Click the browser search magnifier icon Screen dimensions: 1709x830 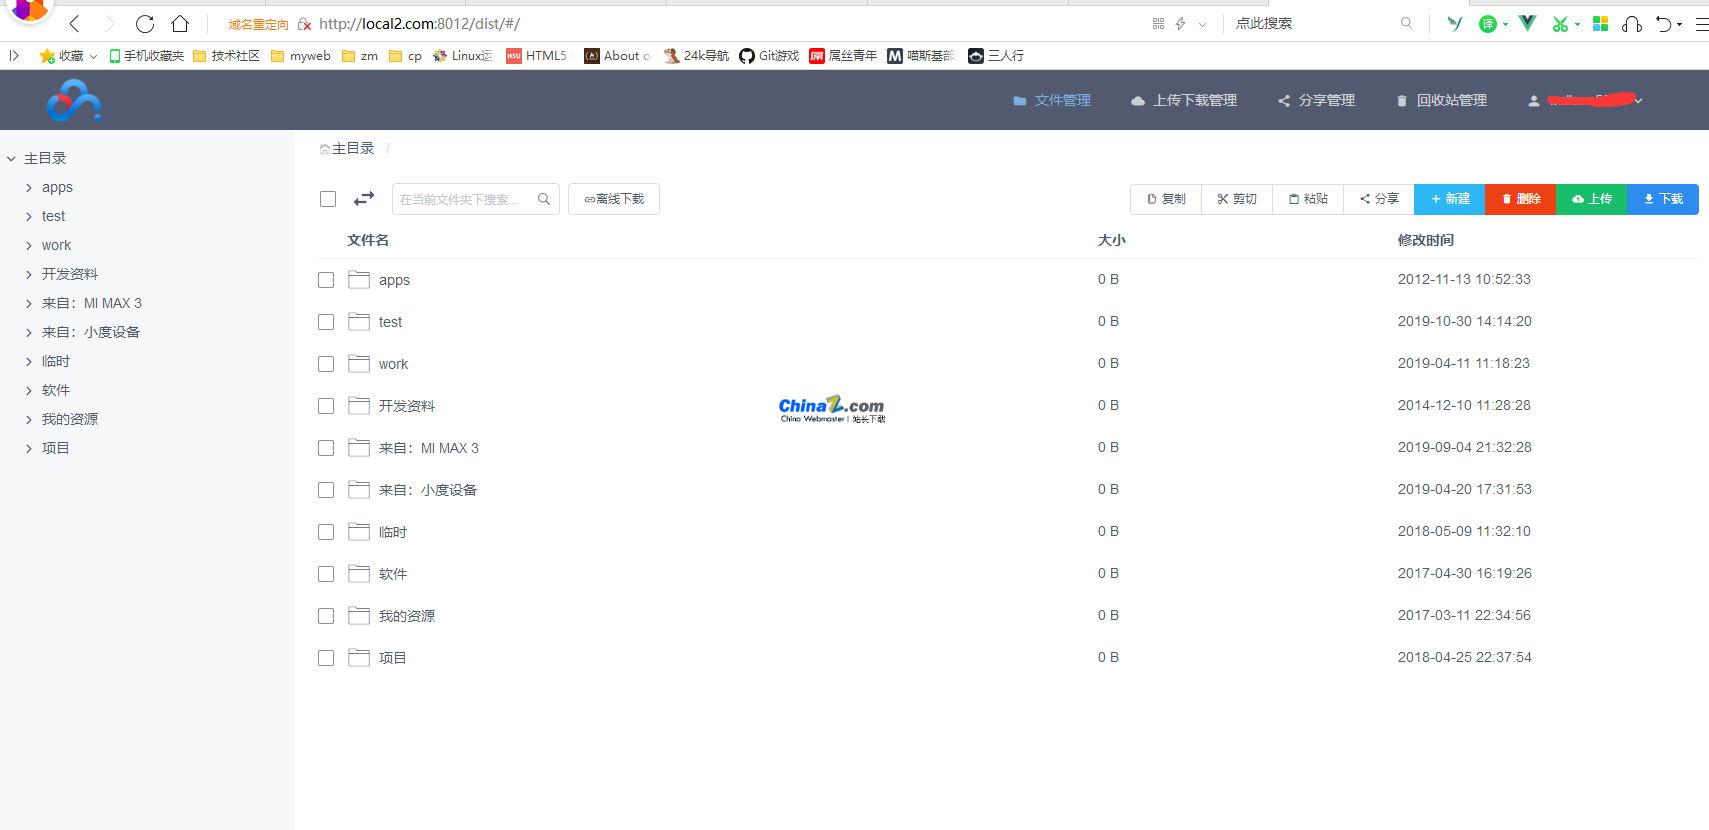tap(1407, 23)
